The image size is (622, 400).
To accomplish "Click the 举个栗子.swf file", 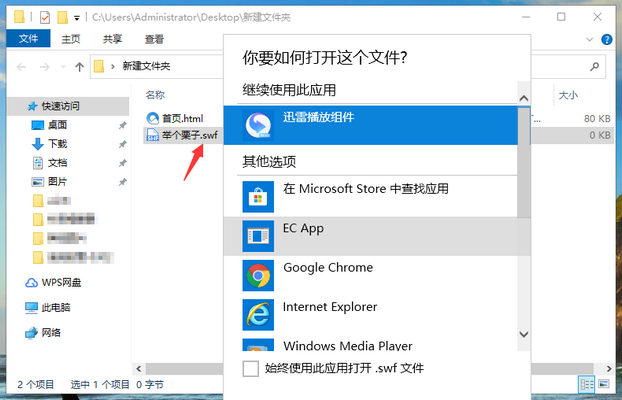I will click(182, 135).
